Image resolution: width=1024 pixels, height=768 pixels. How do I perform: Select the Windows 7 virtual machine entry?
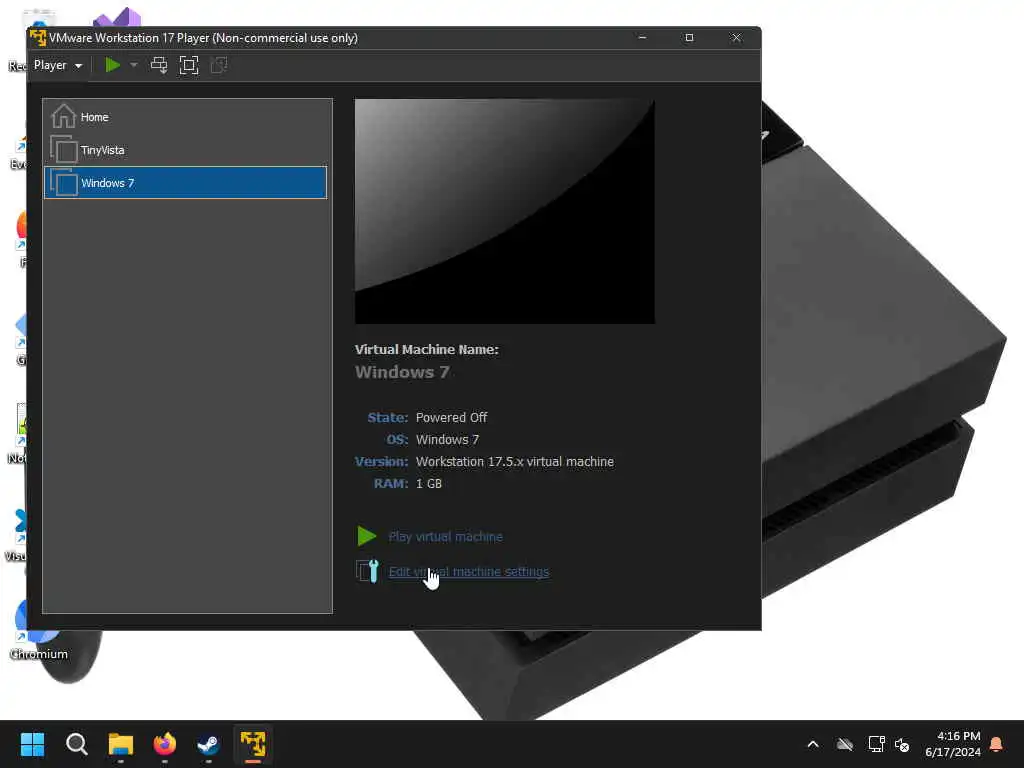(x=185, y=183)
